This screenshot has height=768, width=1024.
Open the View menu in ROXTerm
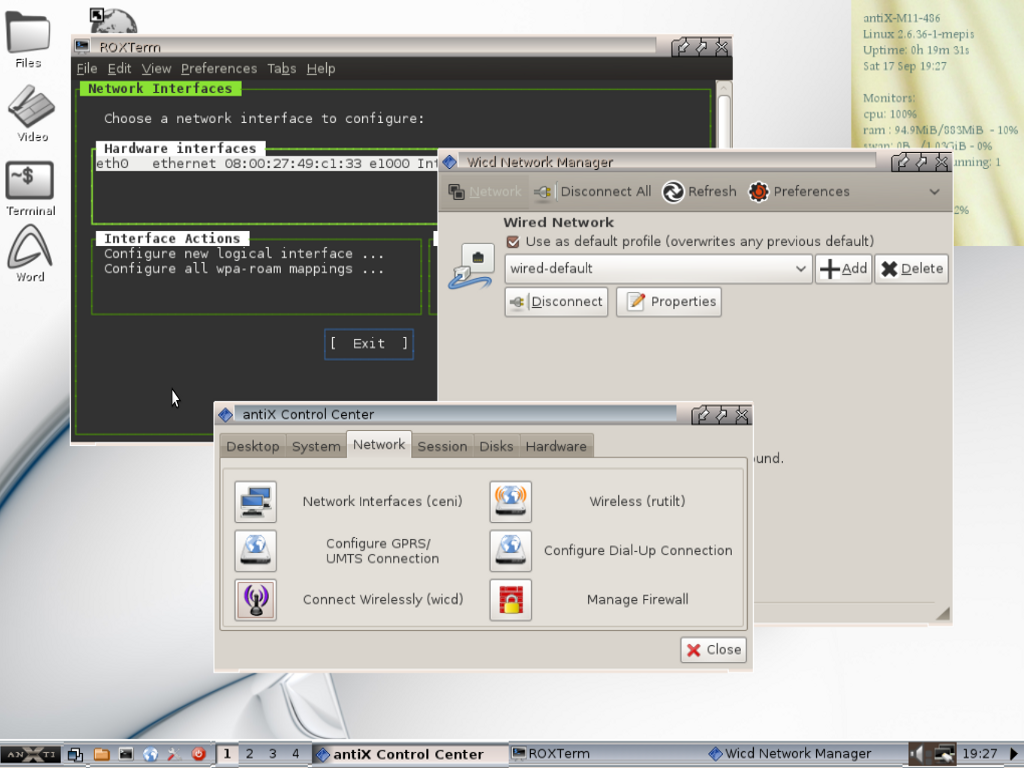156,69
